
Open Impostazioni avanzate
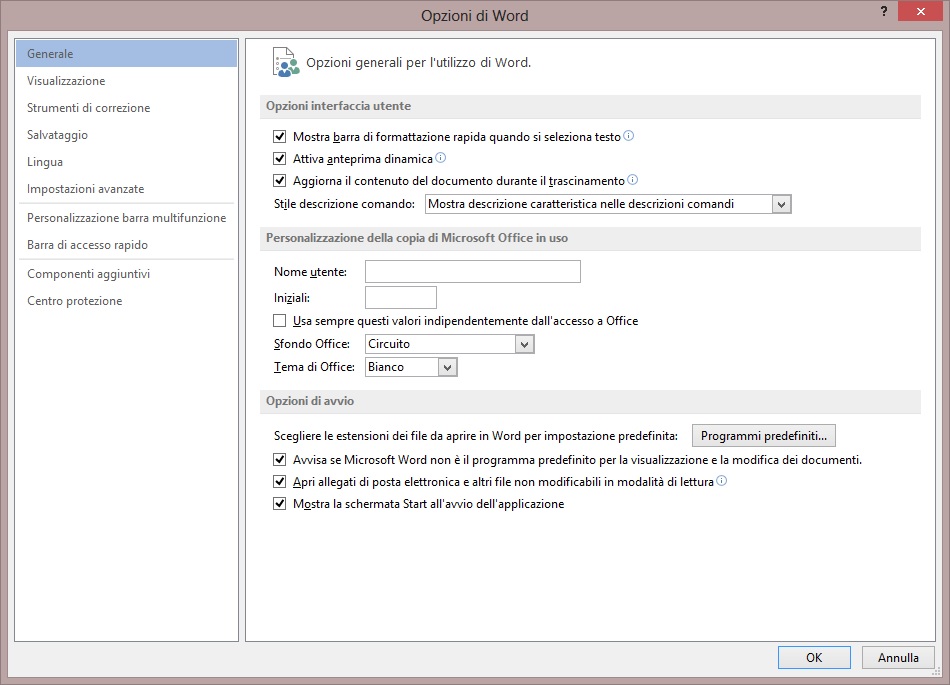pyautogui.click(x=126, y=189)
